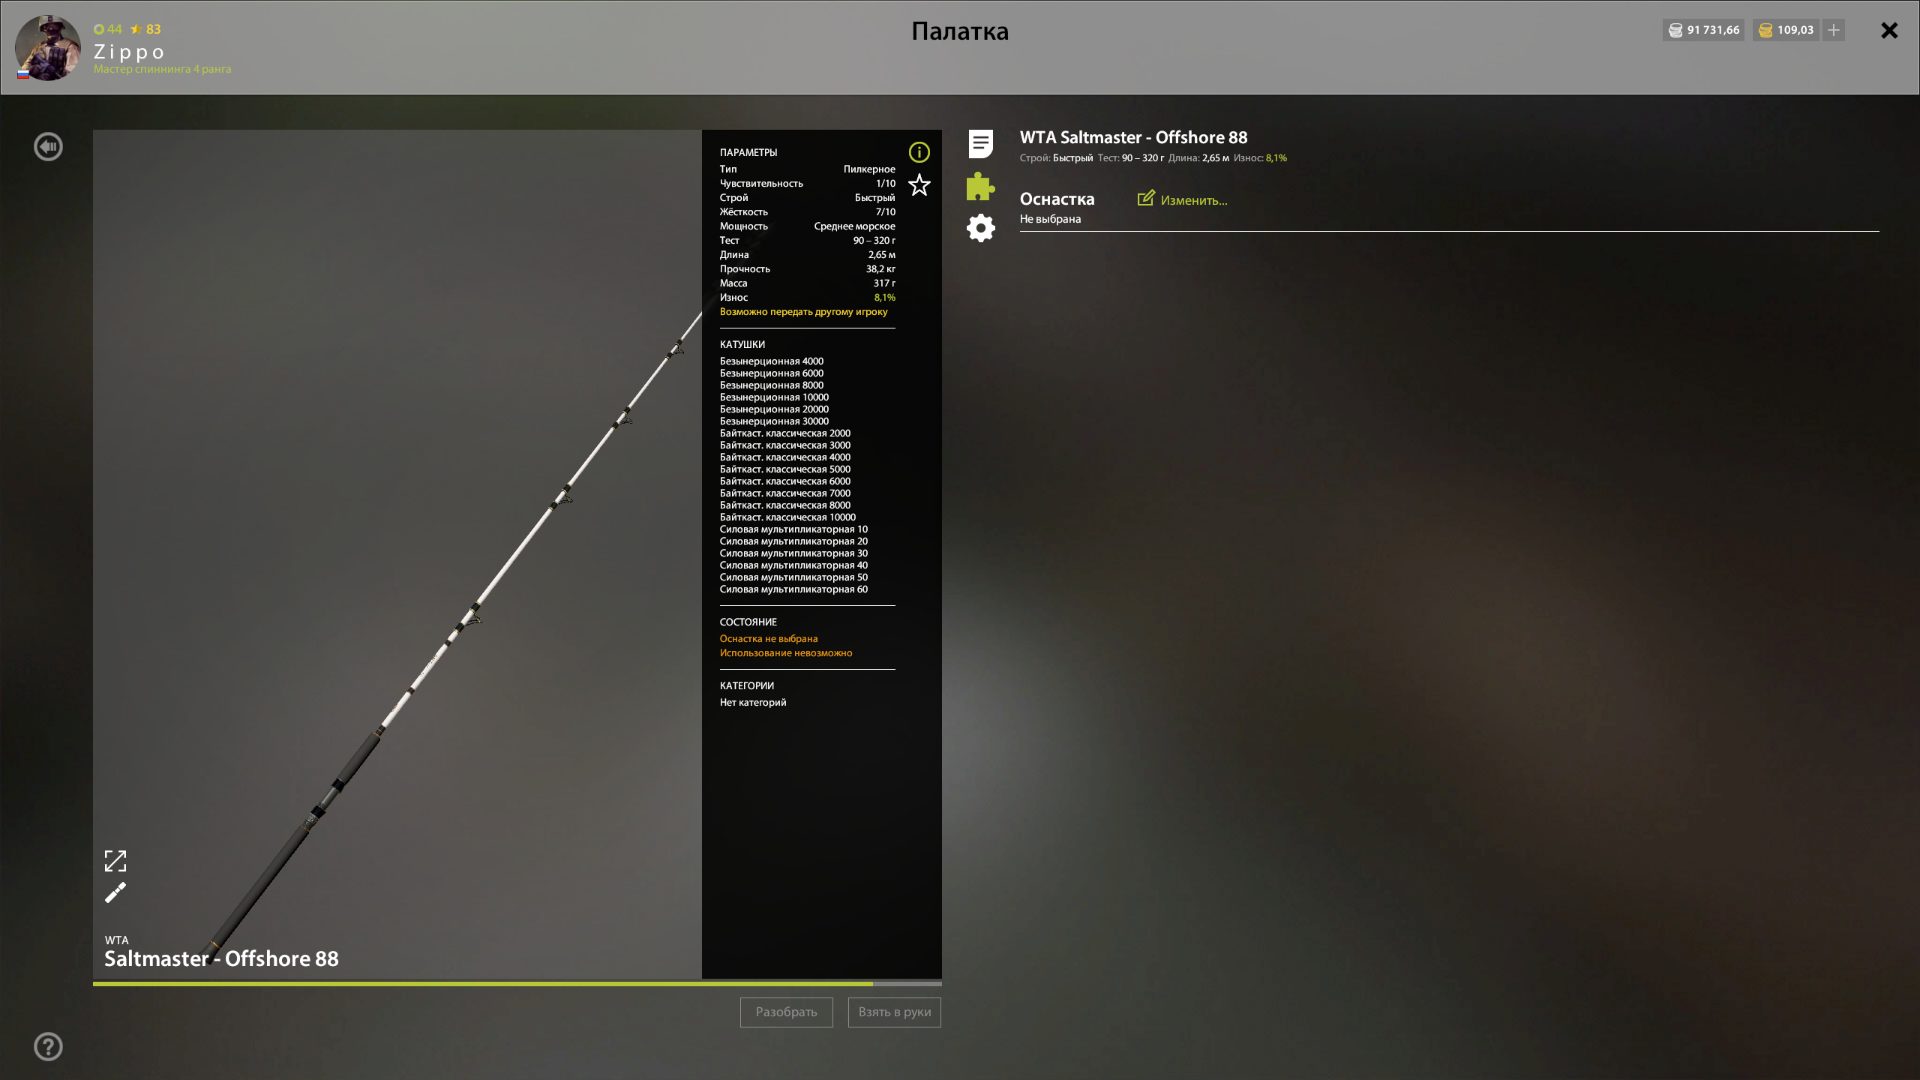Click the plus add currency button

click(1834, 30)
